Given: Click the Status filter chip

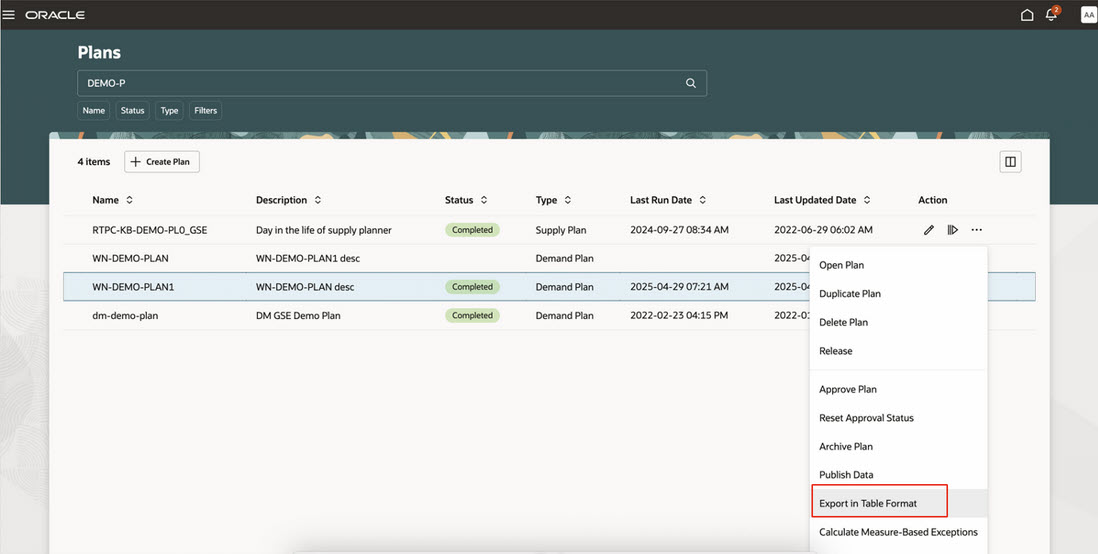Looking at the screenshot, I should pyautogui.click(x=132, y=111).
